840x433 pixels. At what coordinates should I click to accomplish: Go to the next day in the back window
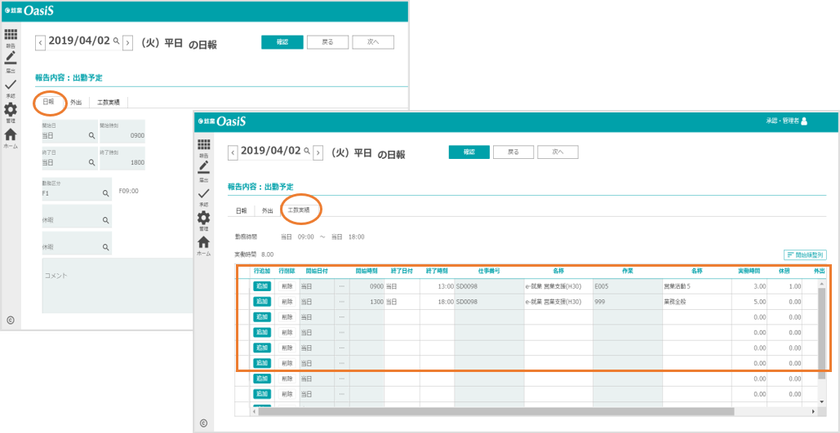point(128,43)
